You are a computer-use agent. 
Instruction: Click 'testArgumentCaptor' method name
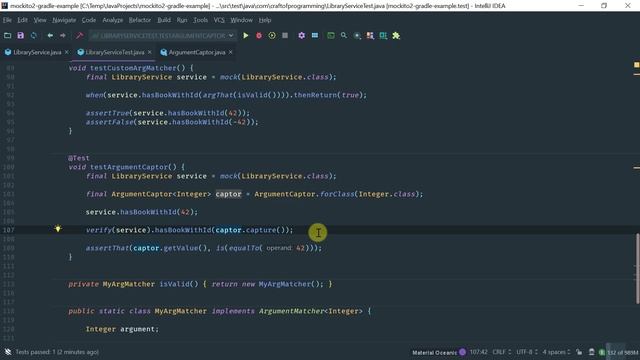click(129, 167)
